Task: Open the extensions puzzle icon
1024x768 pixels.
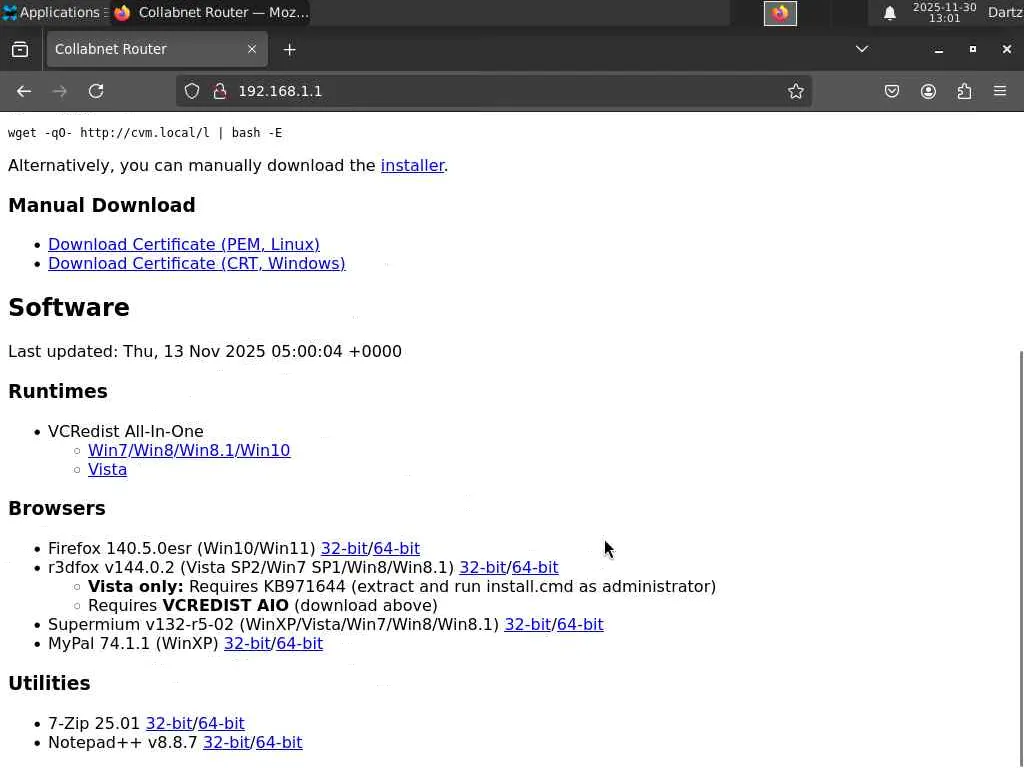Action: (x=964, y=91)
